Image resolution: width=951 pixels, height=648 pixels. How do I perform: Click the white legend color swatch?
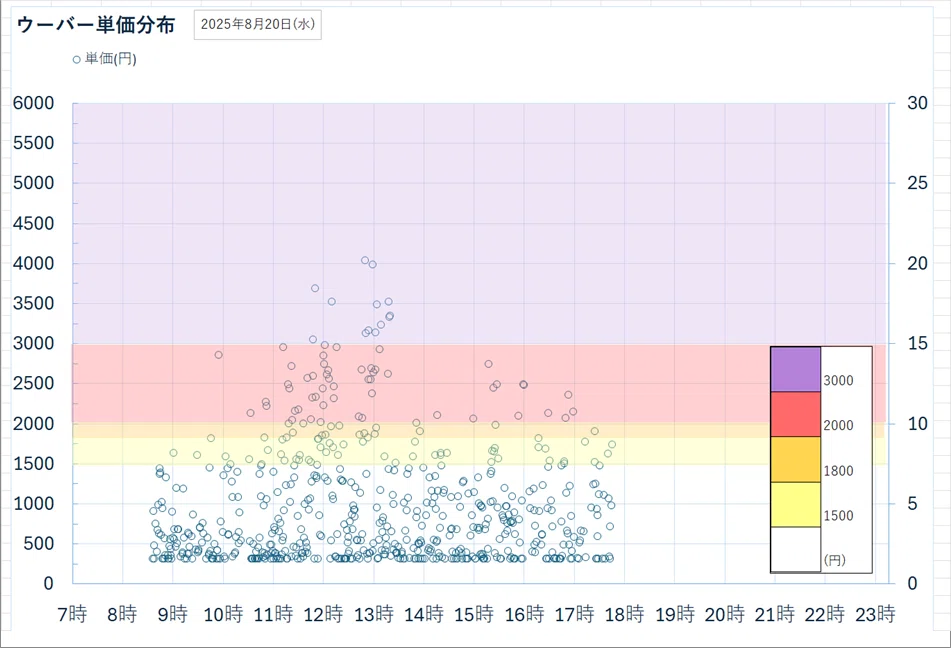click(x=796, y=549)
